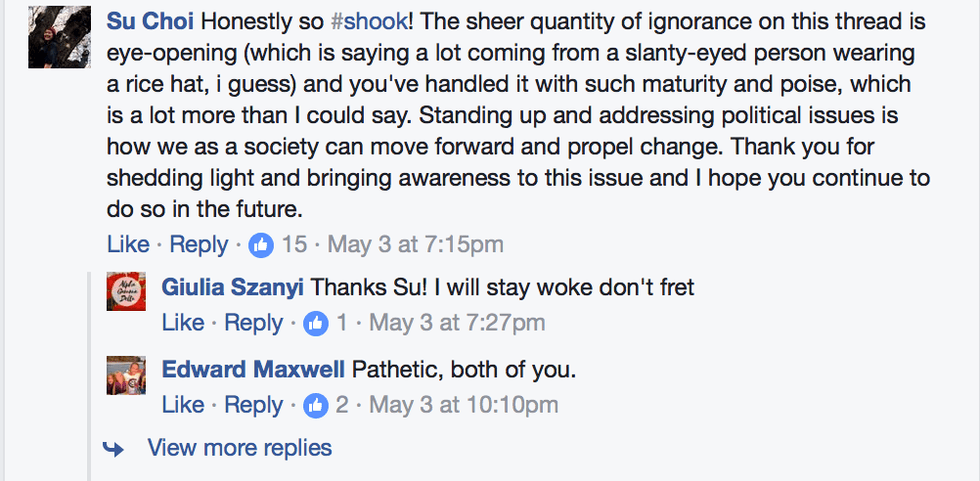This screenshot has width=980, height=481.
Task: Reply to Su Choi's comment
Action: click(x=199, y=244)
